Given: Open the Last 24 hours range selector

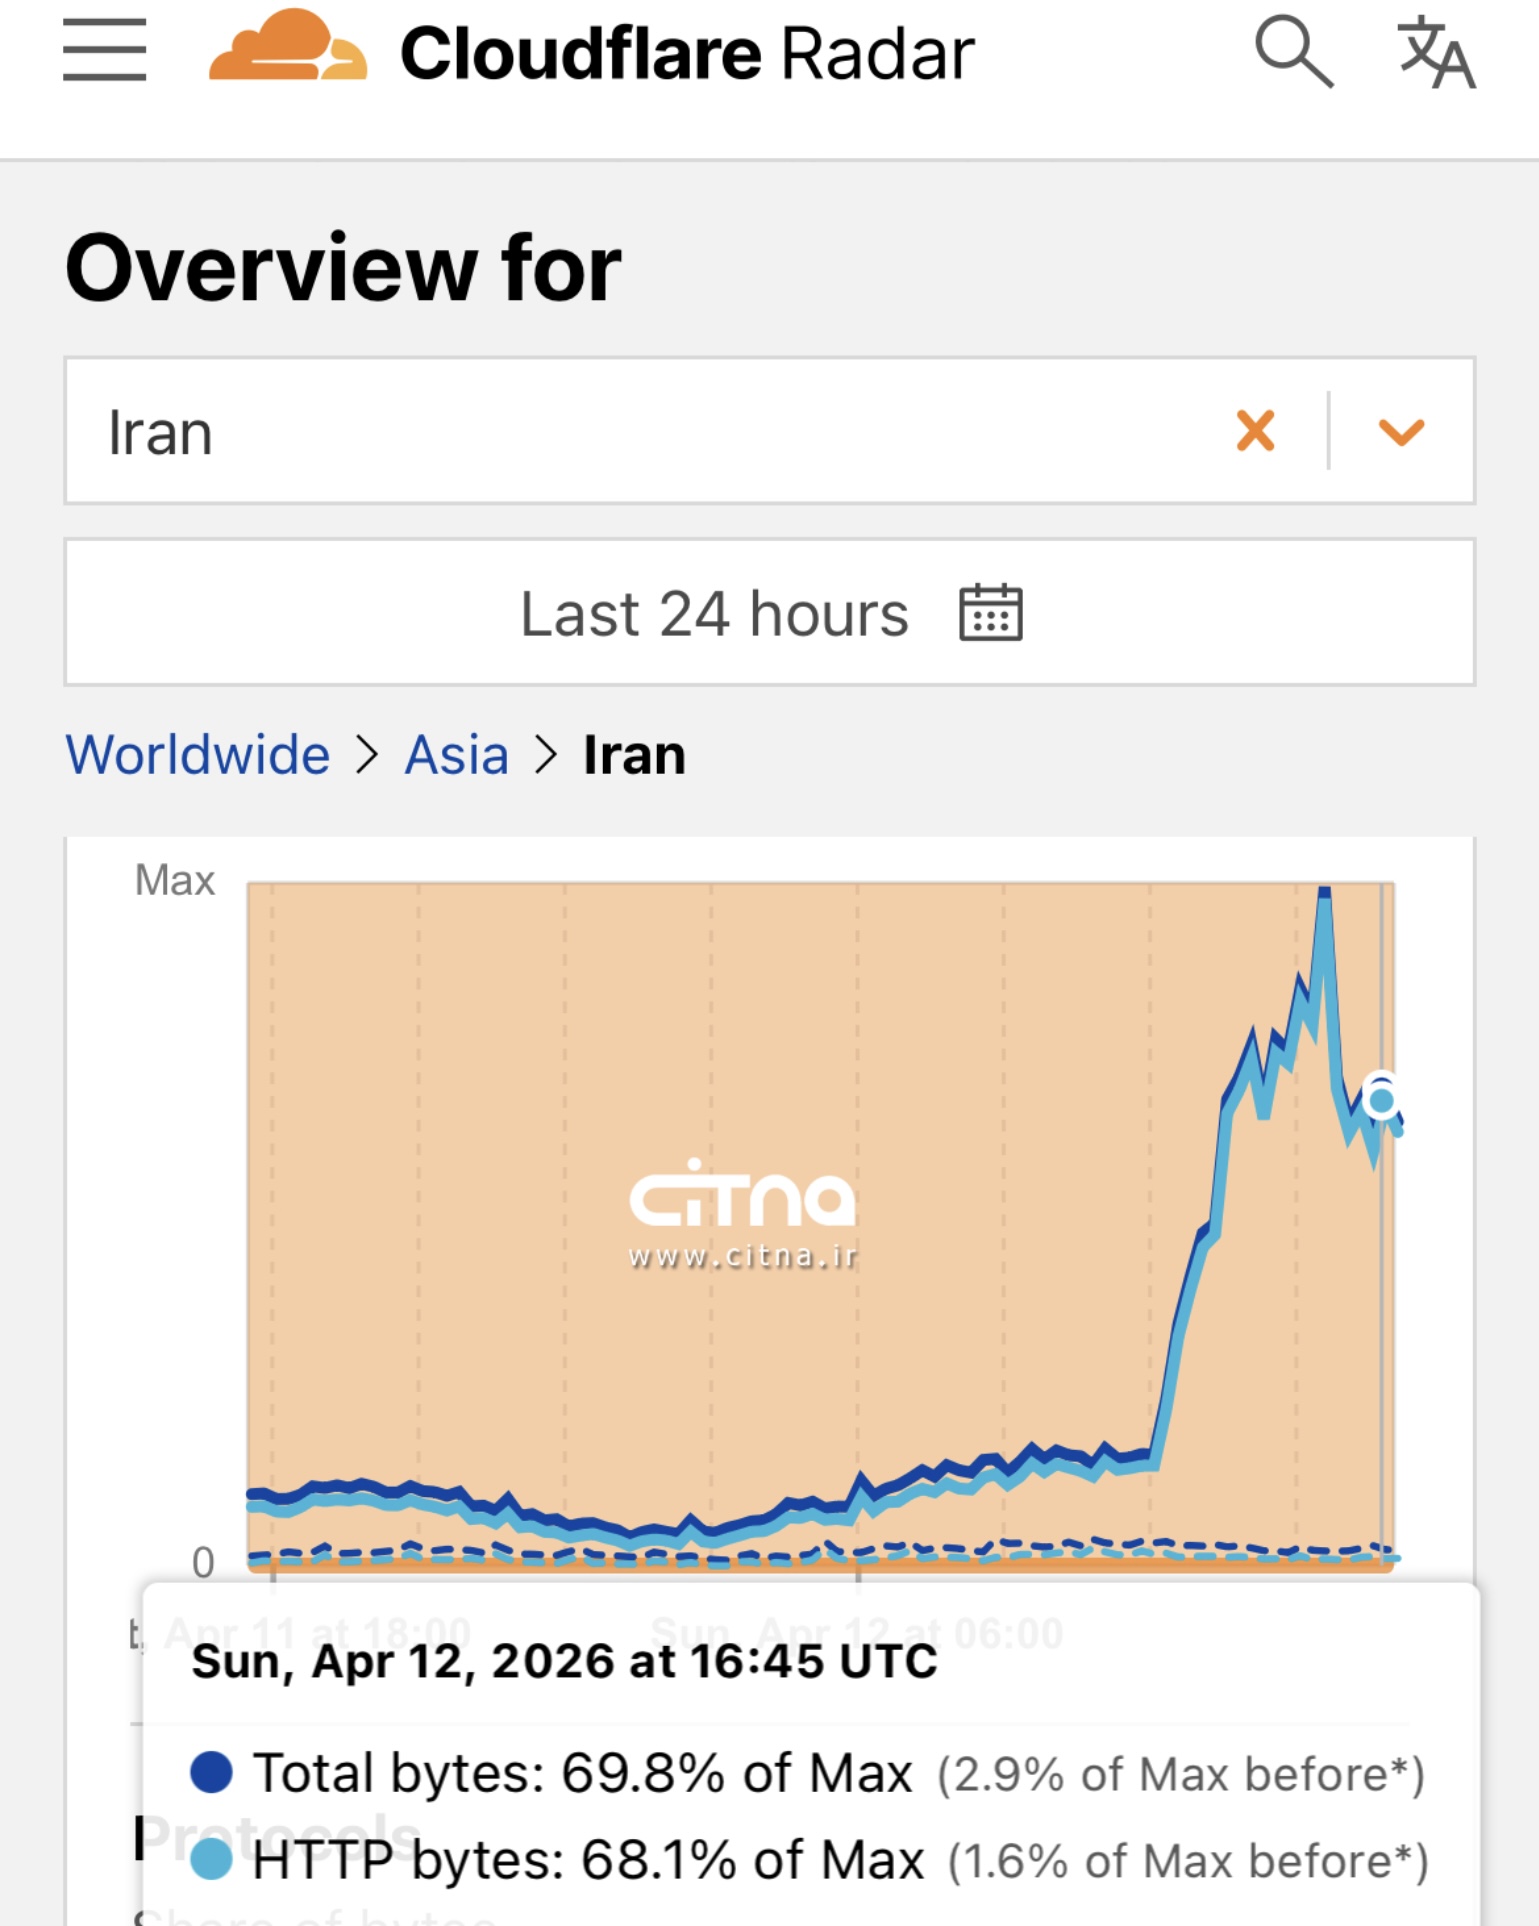Looking at the screenshot, I should point(714,613).
